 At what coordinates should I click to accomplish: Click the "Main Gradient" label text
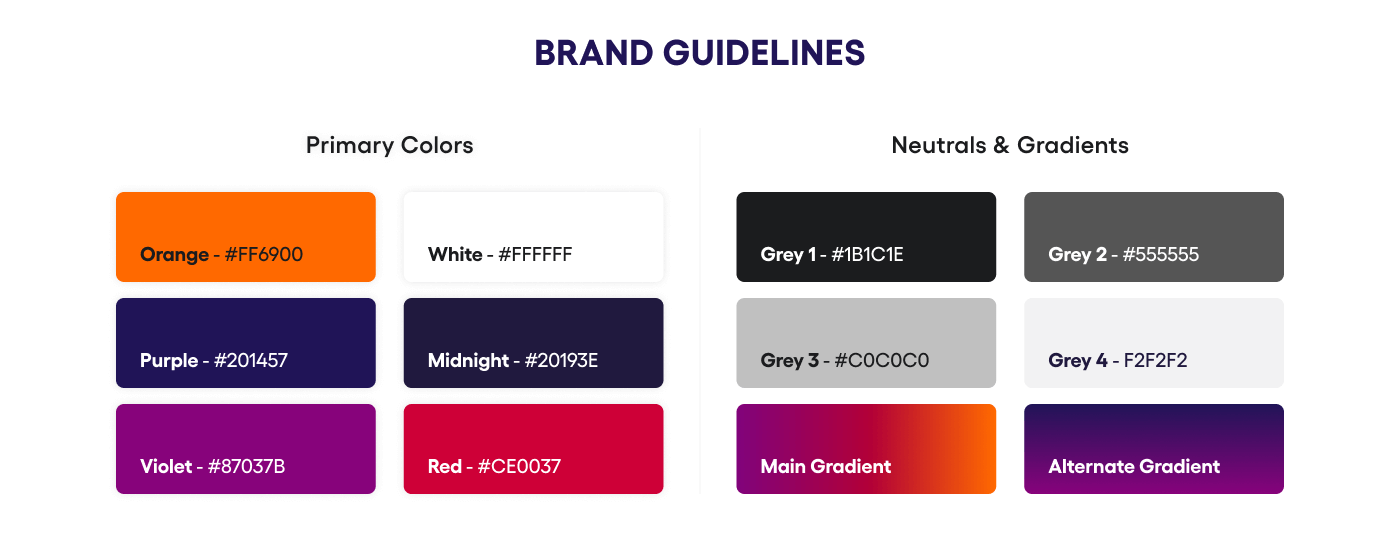(825, 467)
